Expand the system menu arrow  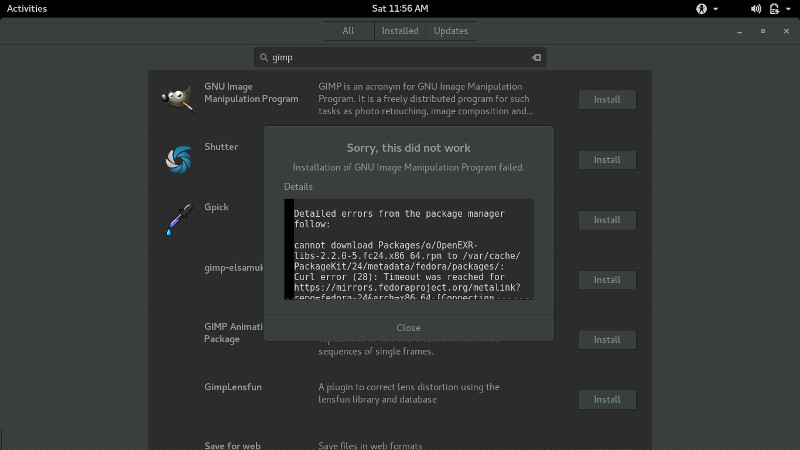[x=788, y=9]
